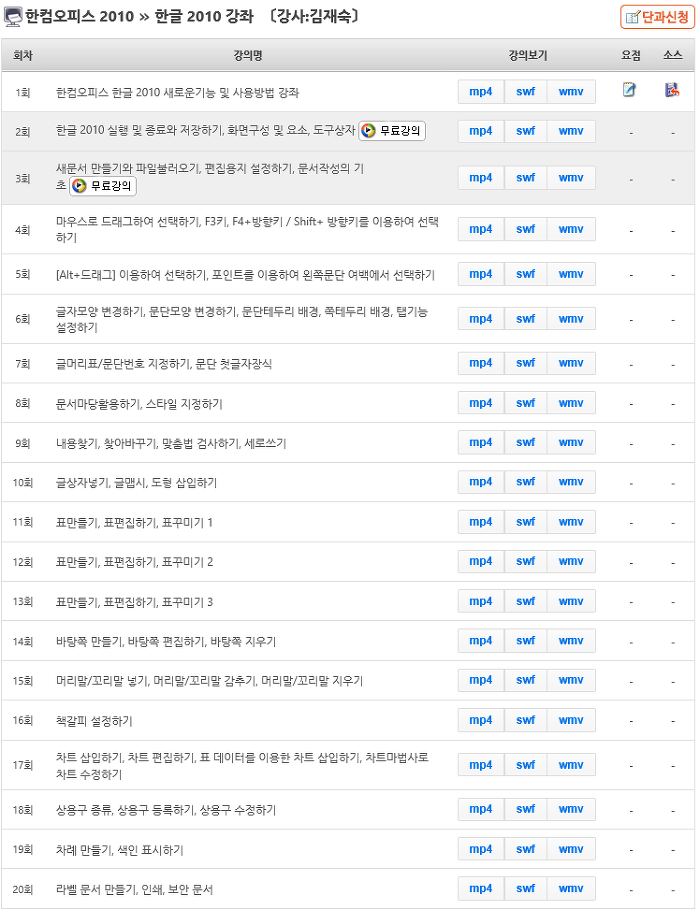Viewport: 700px width, 910px height.
Task: Select lecture title '책갈피 설정하기'
Action: point(94,721)
